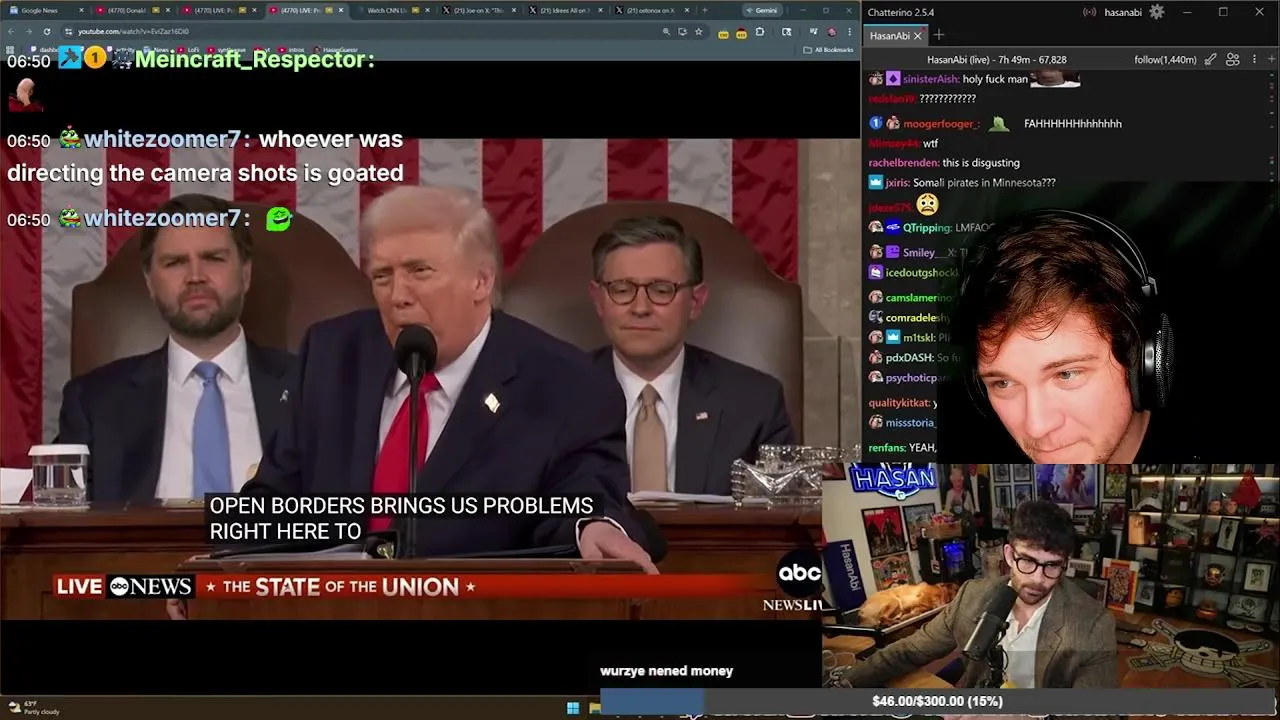Open jxiris username in chat
Viewport: 1280px width, 720px height.
(x=898, y=183)
